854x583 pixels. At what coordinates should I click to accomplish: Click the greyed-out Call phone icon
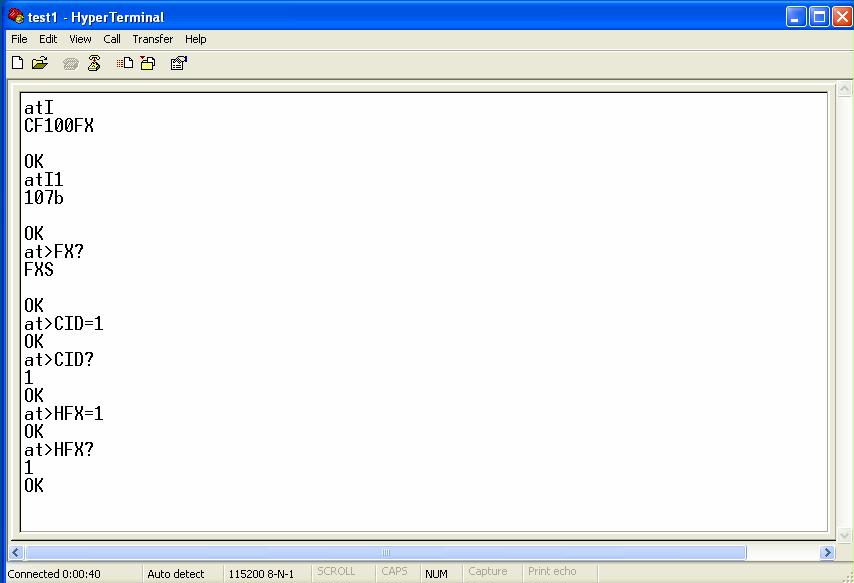pyautogui.click(x=70, y=63)
